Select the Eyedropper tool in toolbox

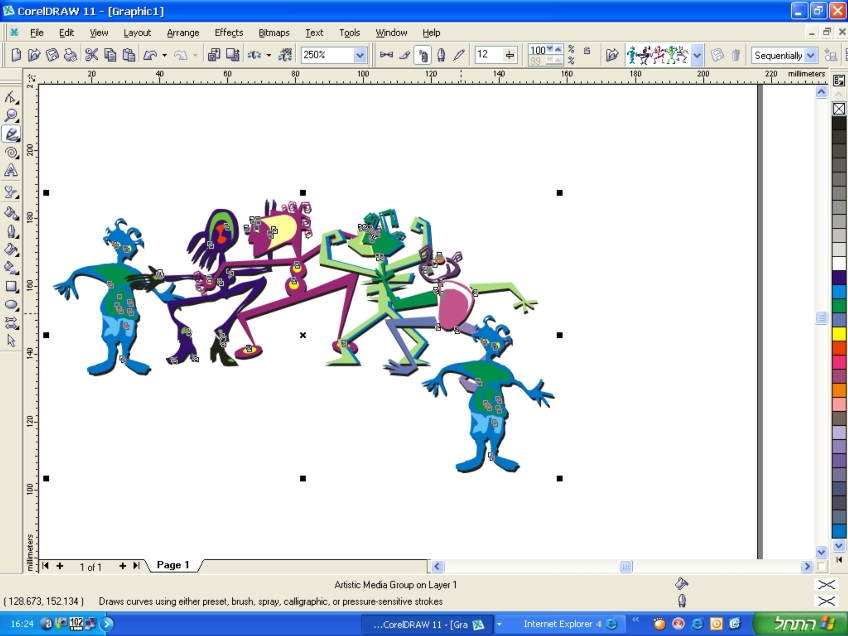pyautogui.click(x=11, y=213)
